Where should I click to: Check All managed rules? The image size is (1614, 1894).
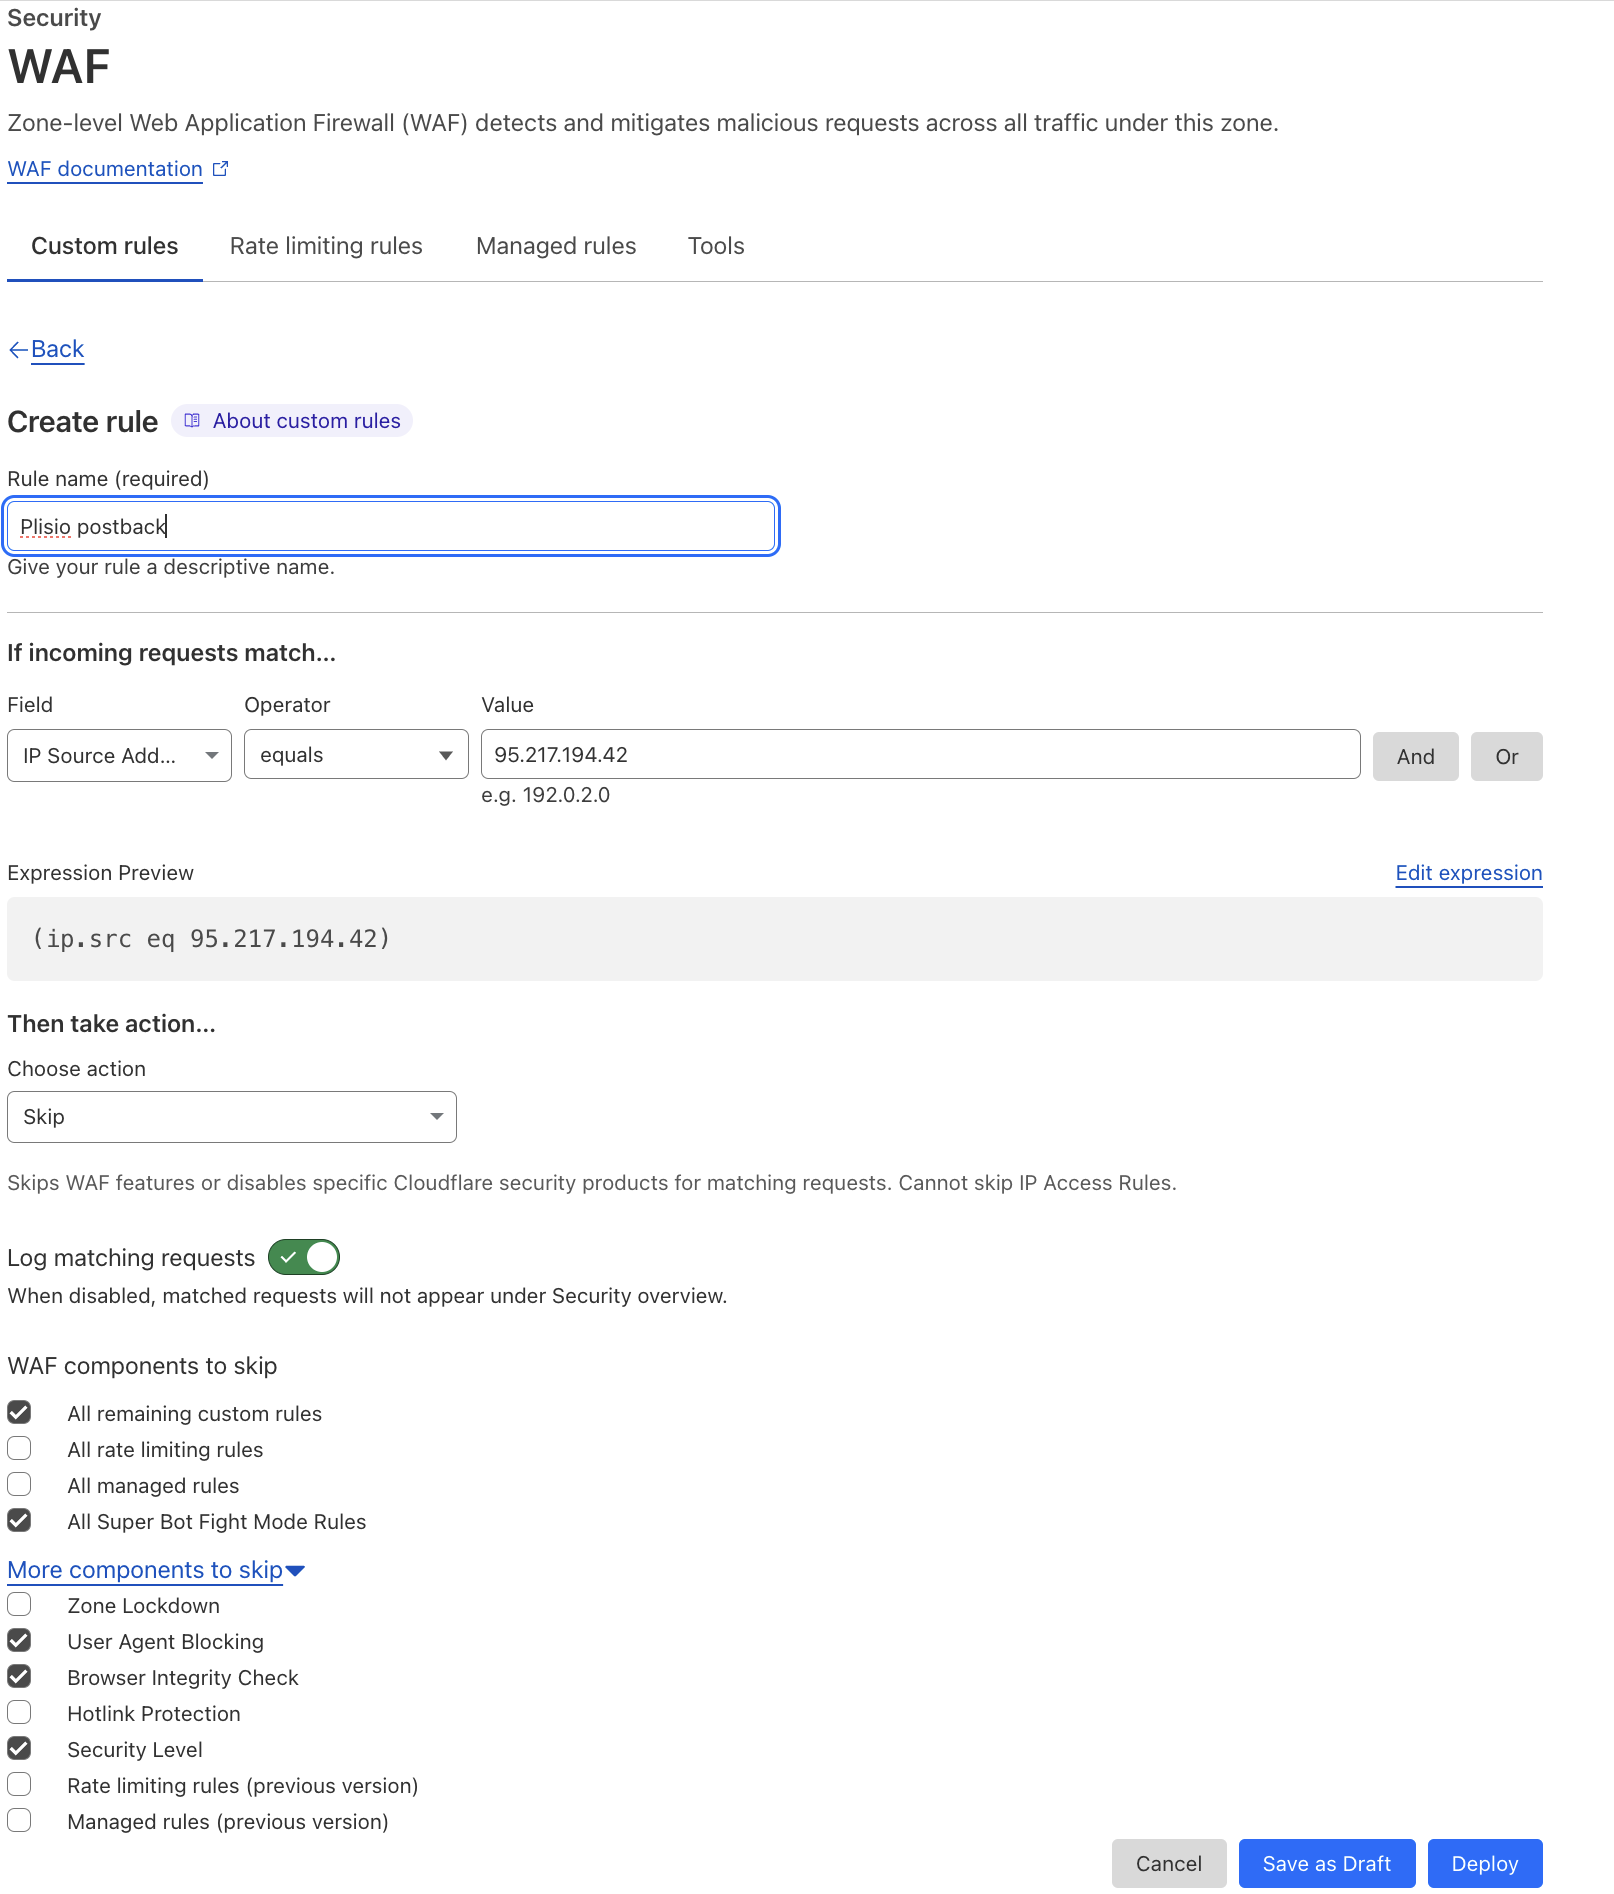click(19, 1484)
